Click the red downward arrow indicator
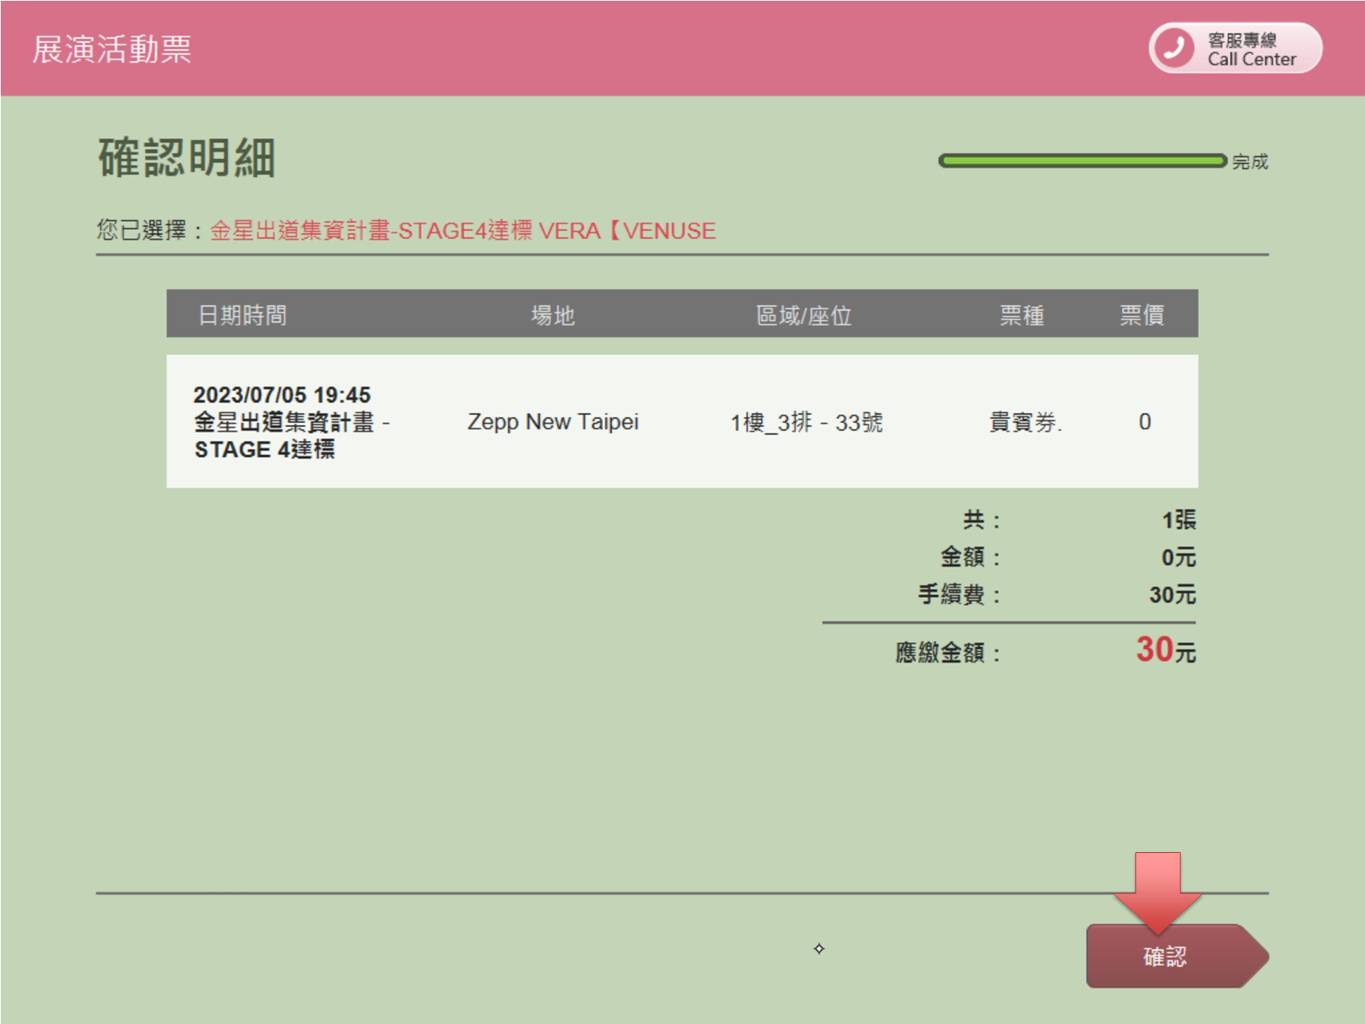The image size is (1365, 1024). (x=1157, y=888)
